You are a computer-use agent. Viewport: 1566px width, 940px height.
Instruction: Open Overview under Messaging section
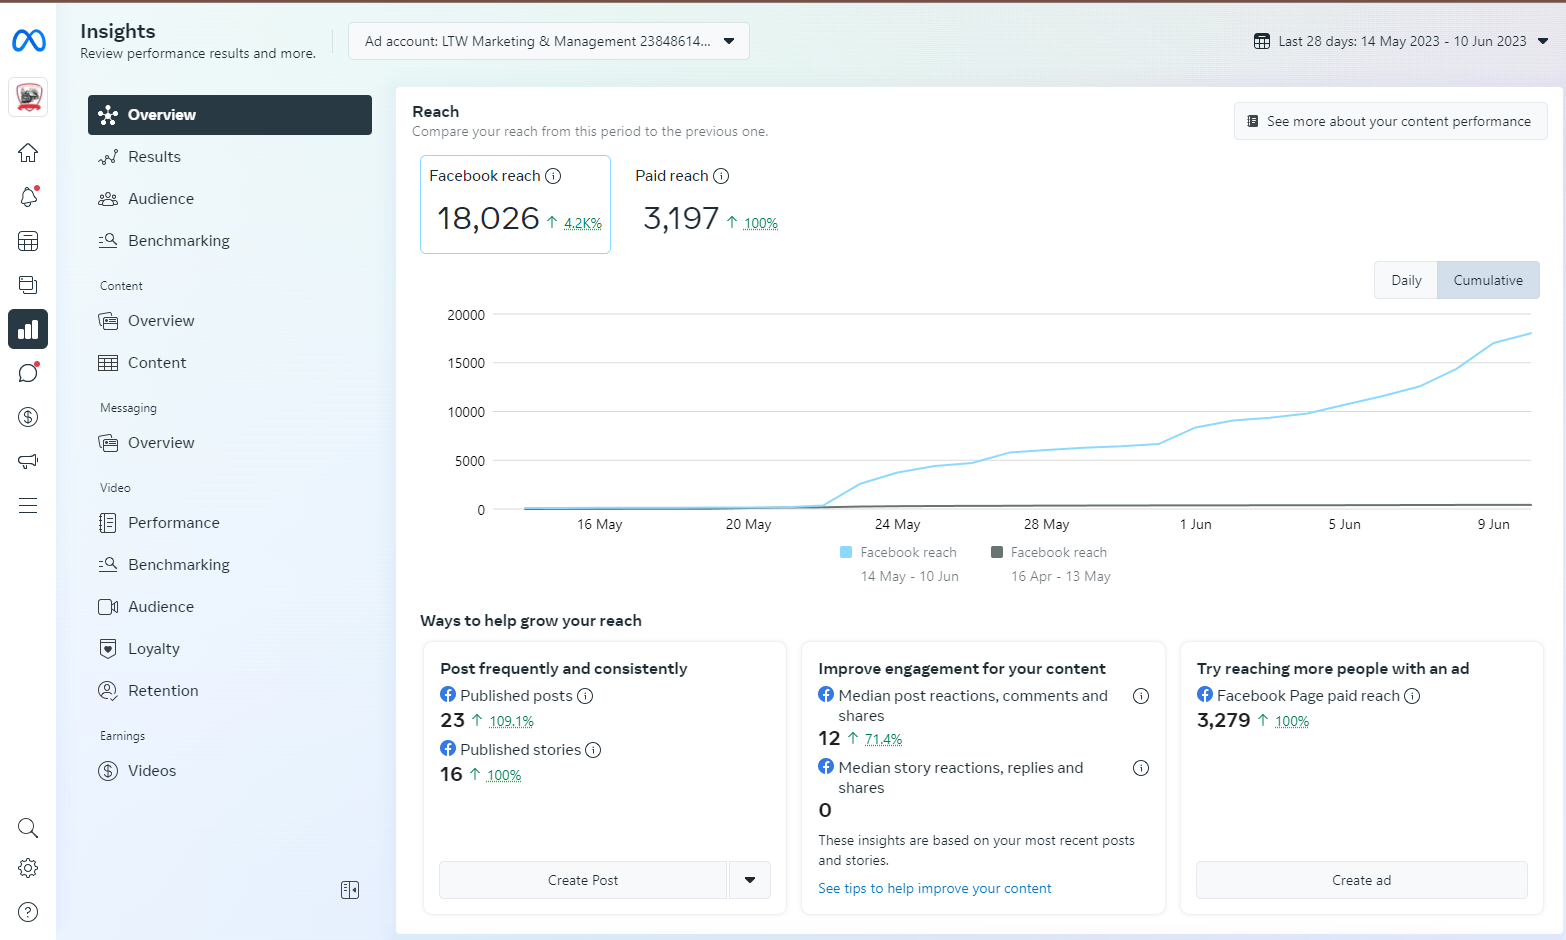click(x=230, y=443)
